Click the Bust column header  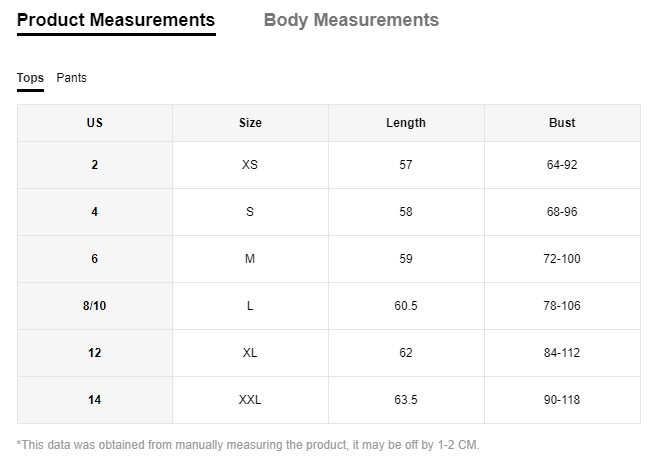click(x=562, y=123)
